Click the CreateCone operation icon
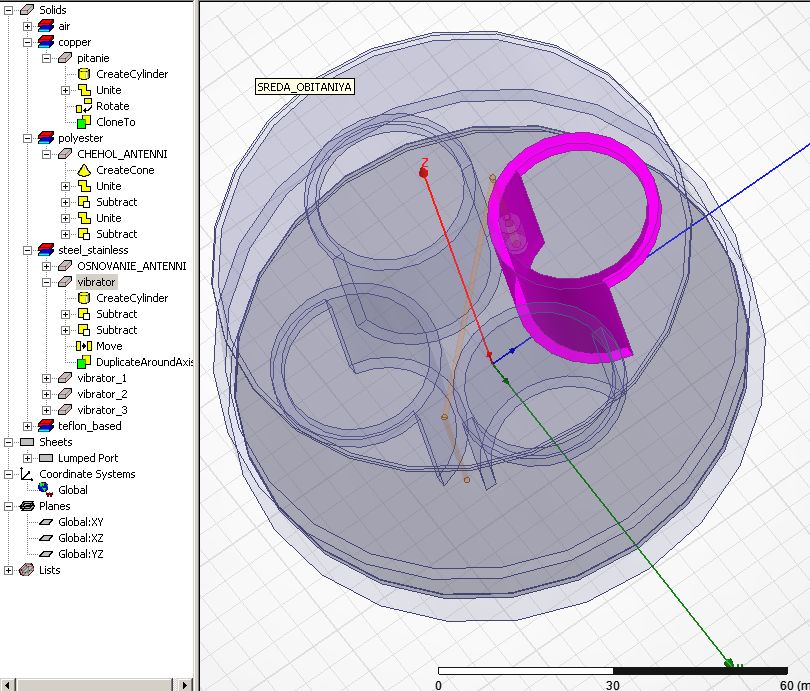Viewport: 810px width, 691px height. pos(84,170)
